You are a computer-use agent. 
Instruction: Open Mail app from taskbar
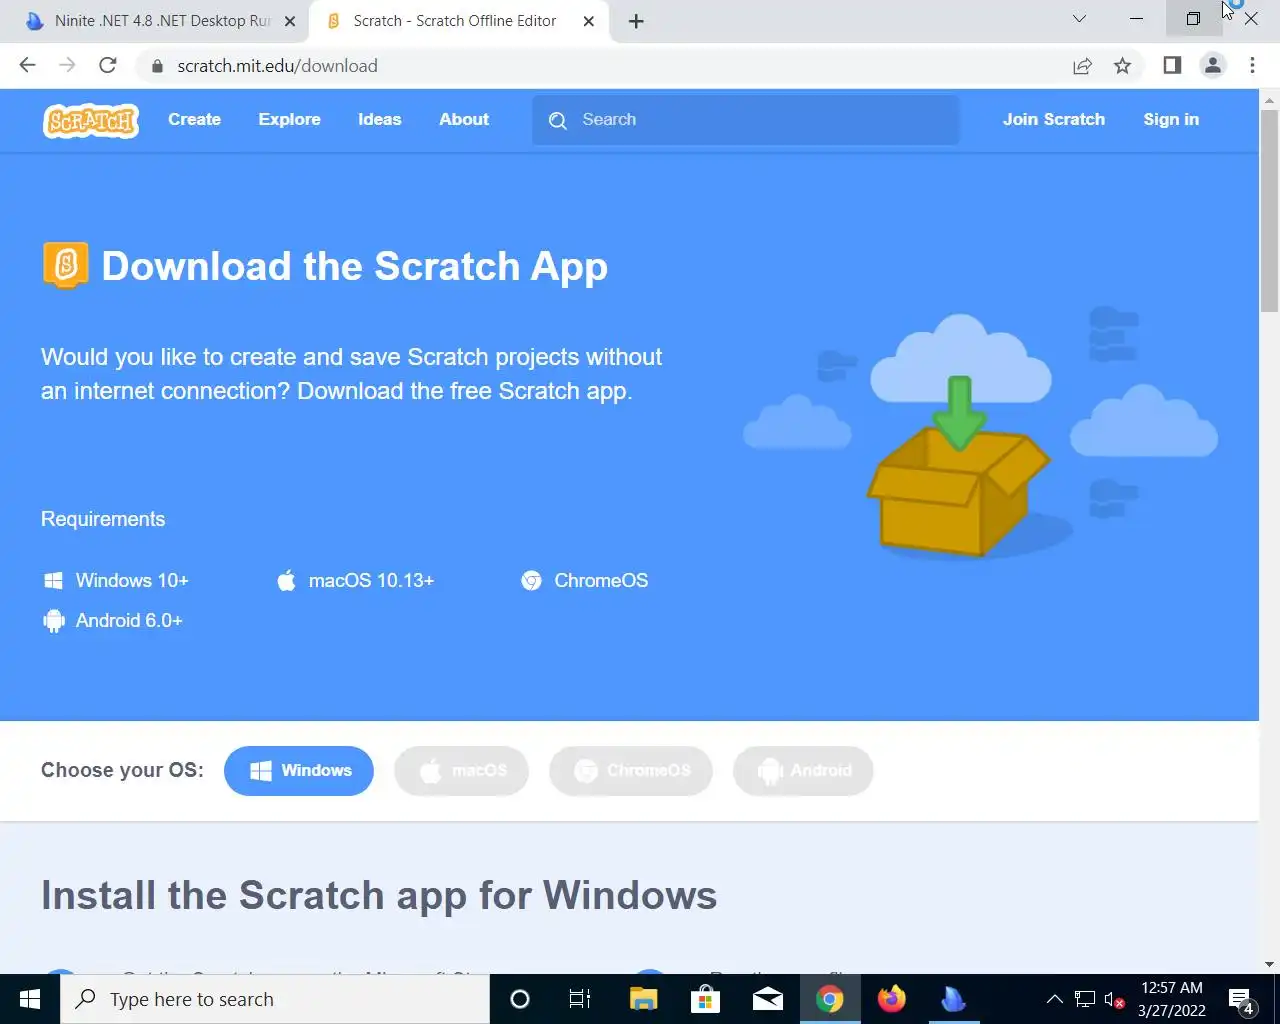[767, 999]
